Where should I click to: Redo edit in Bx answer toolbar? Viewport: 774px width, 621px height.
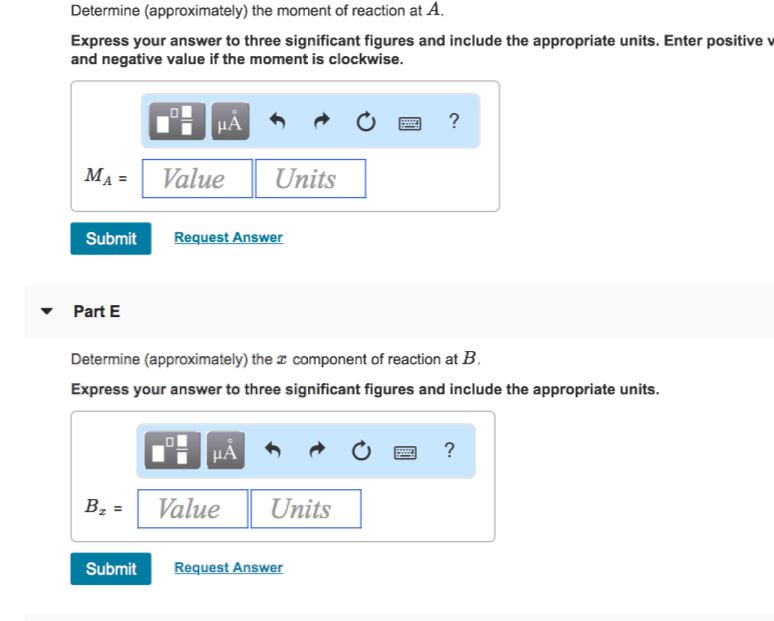(318, 452)
